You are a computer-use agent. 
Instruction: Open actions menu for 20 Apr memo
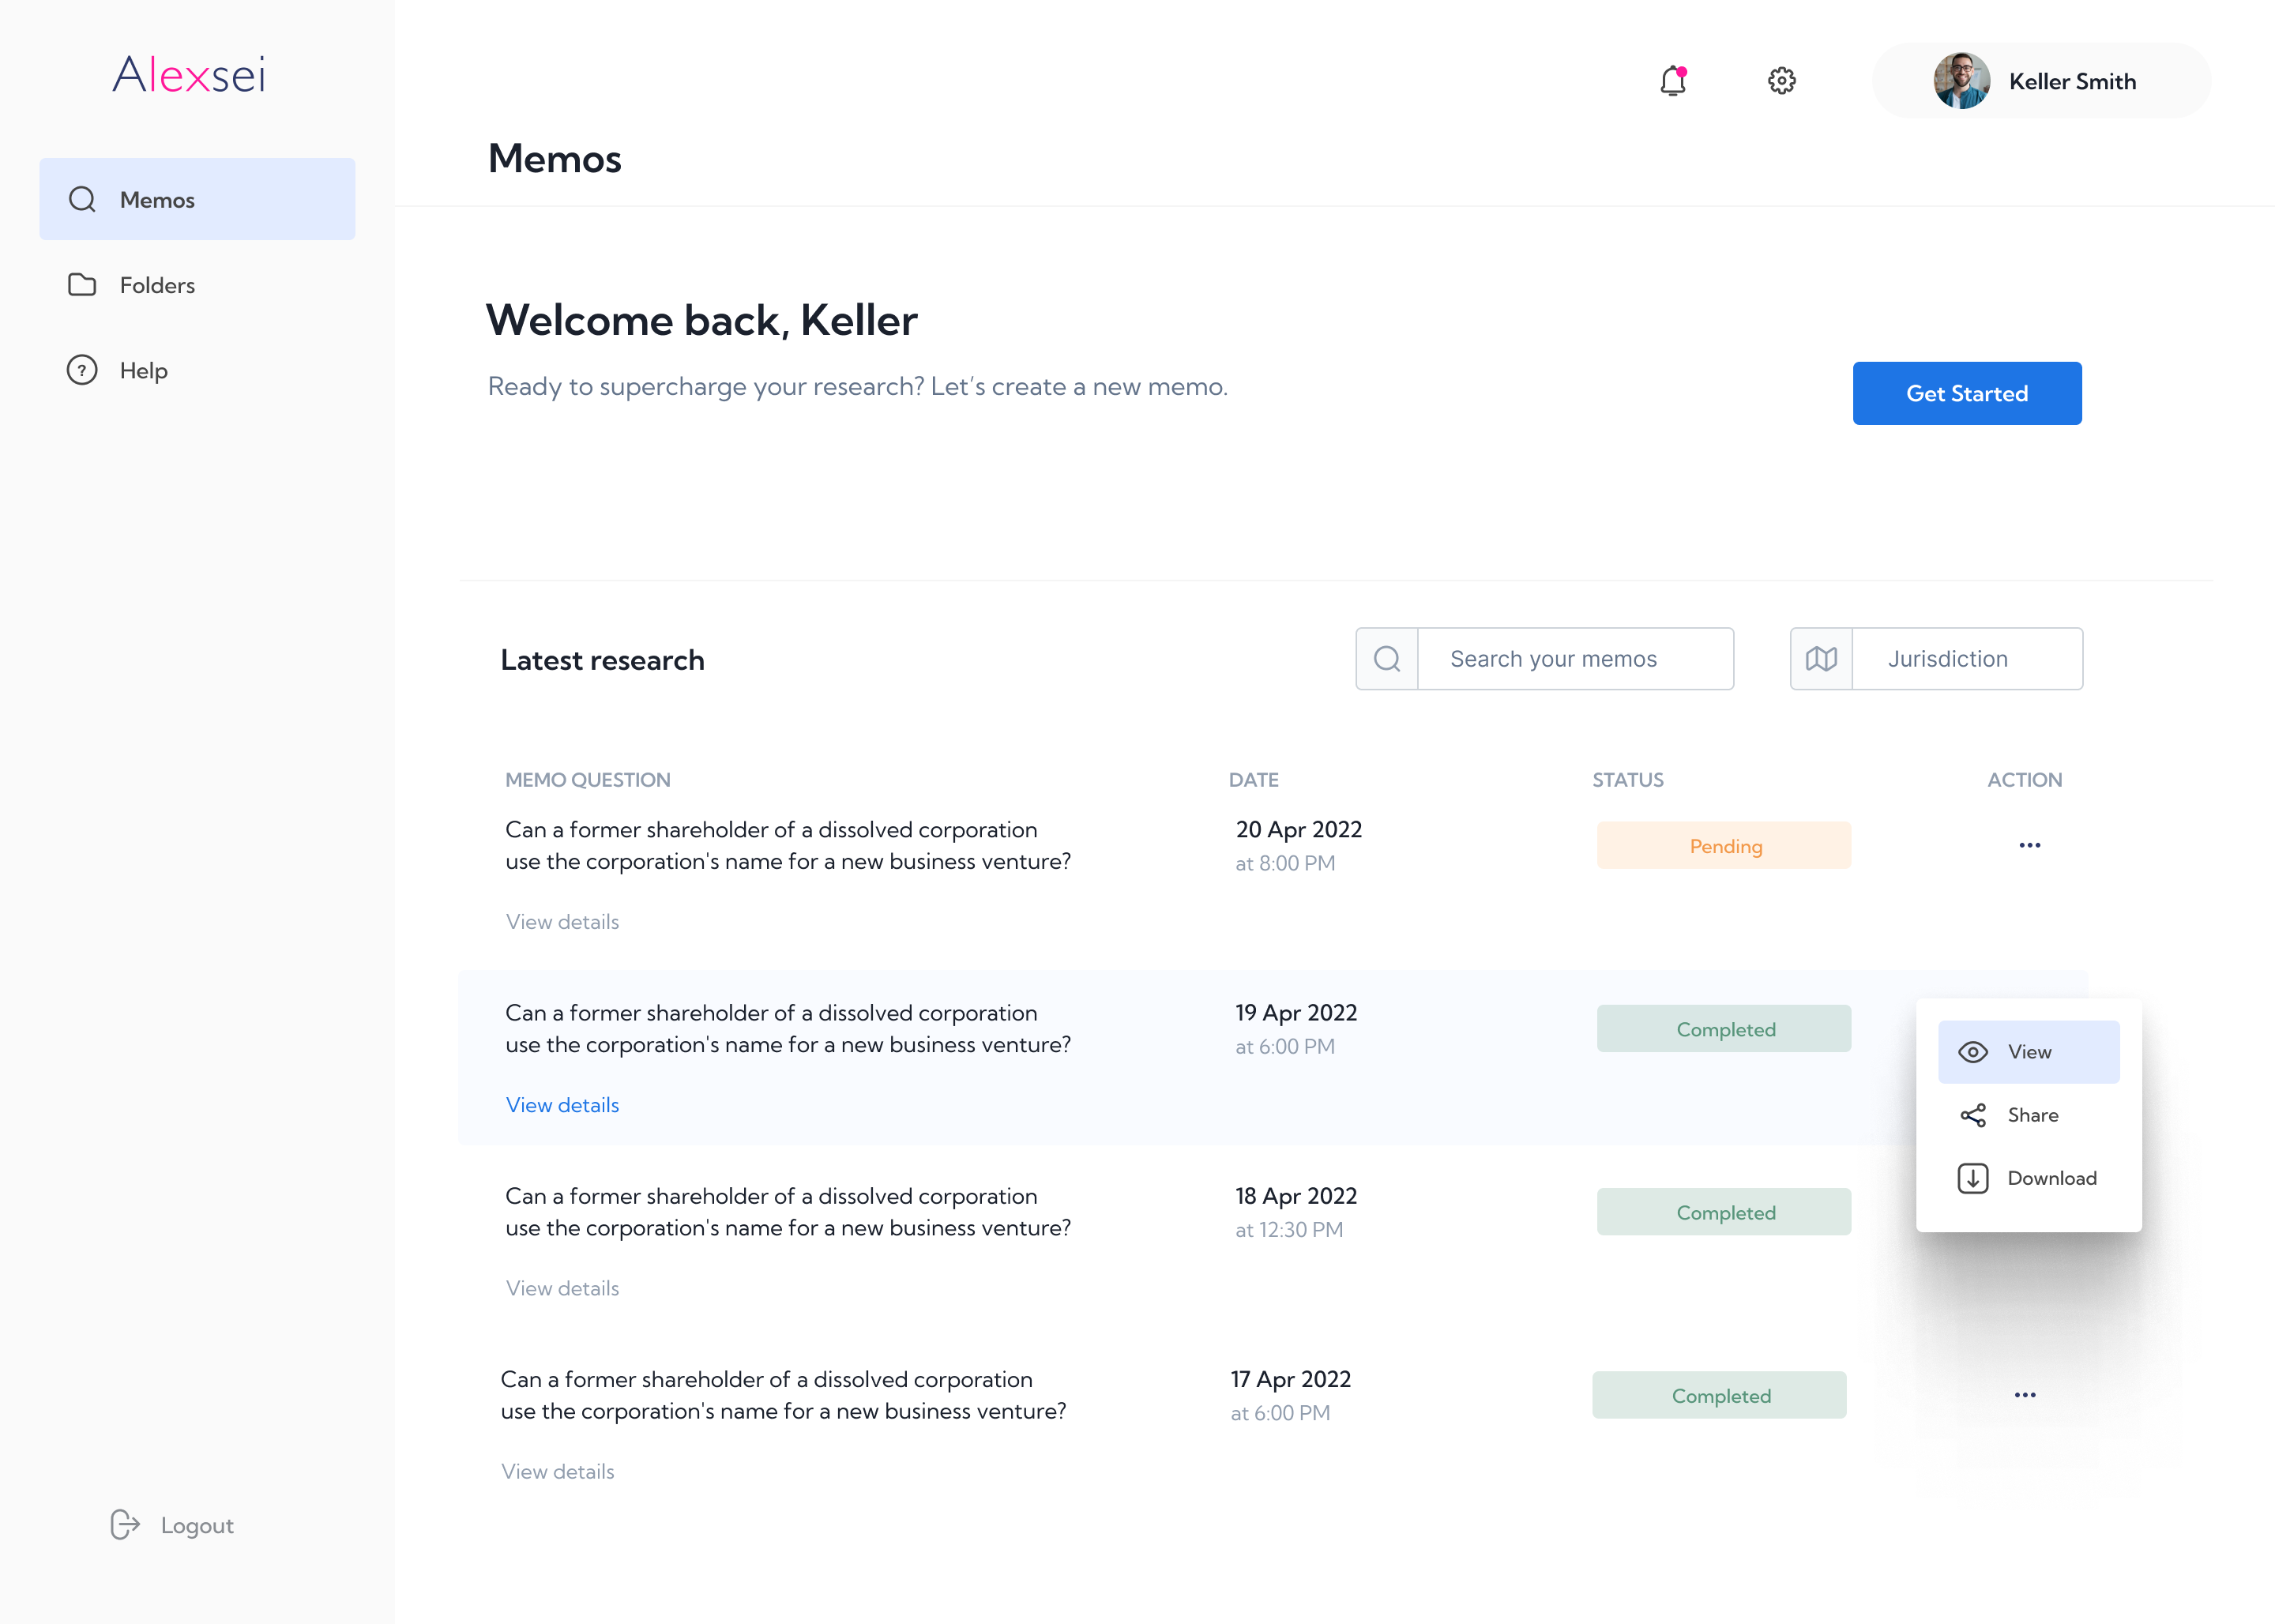tap(2029, 846)
